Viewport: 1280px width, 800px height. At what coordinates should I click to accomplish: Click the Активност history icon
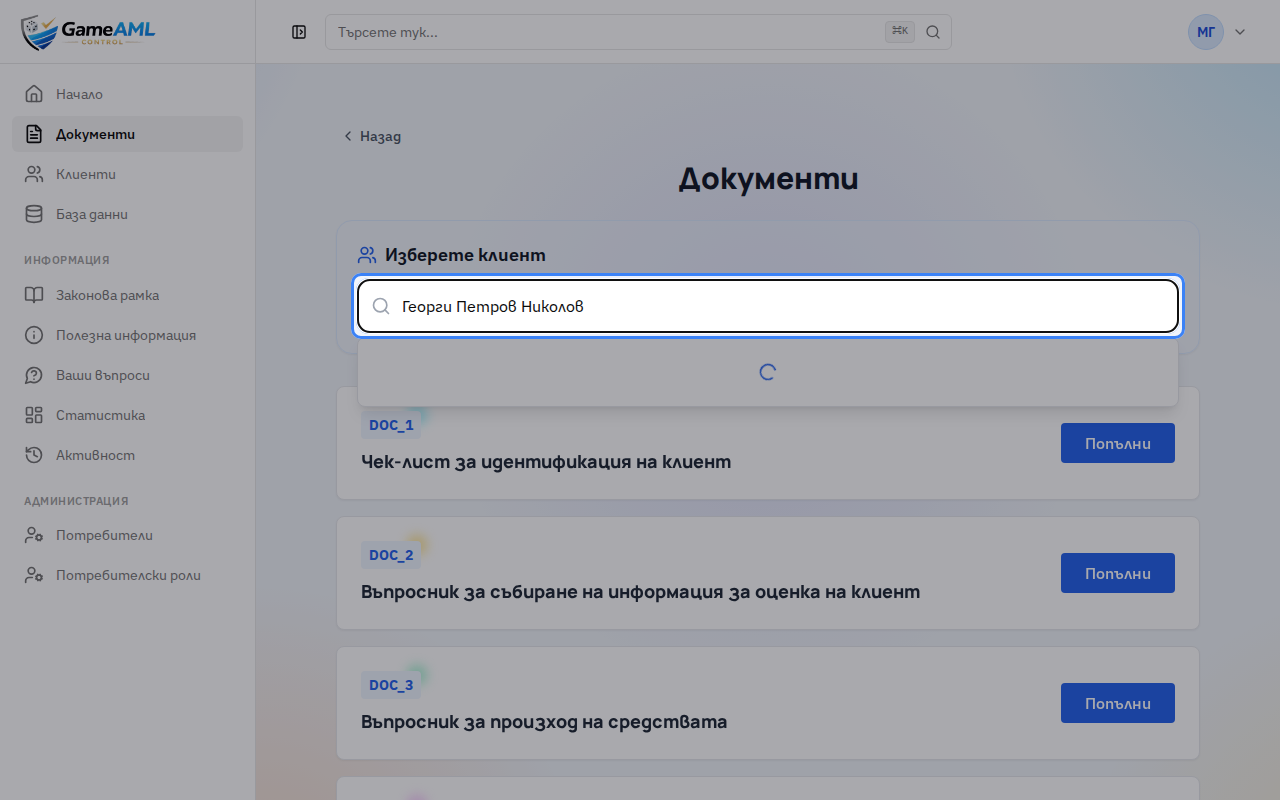pos(34,455)
